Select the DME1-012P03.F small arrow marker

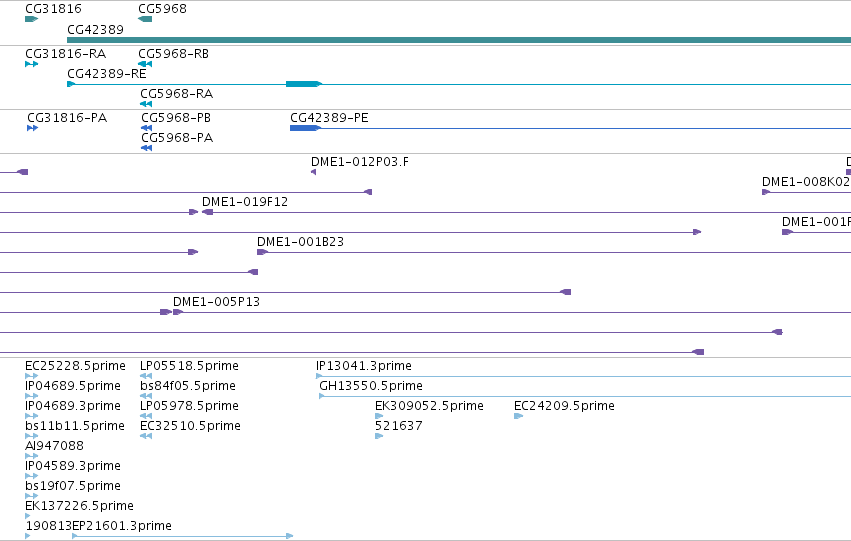coord(313,172)
